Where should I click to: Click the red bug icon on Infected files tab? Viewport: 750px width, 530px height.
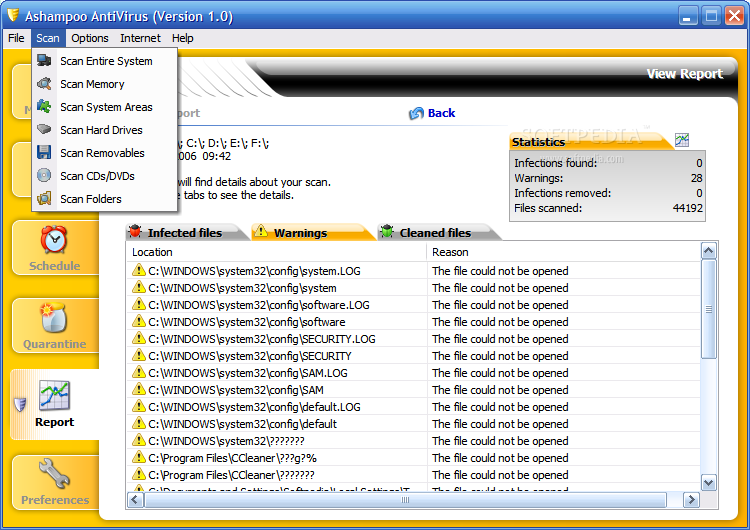pyautogui.click(x=135, y=232)
